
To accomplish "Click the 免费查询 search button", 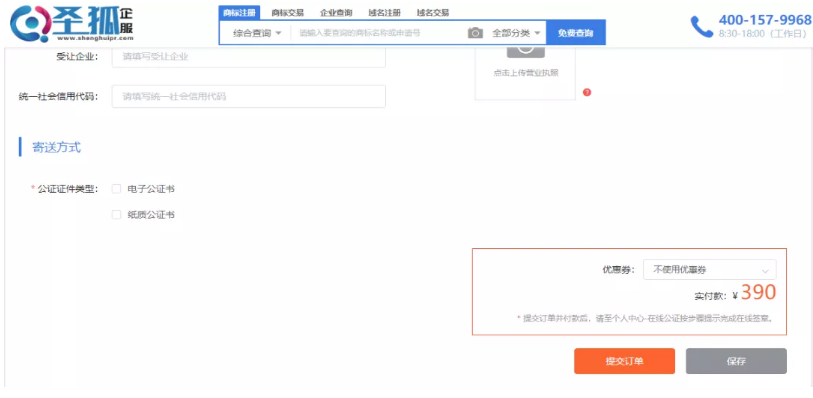I will pyautogui.click(x=576, y=33).
